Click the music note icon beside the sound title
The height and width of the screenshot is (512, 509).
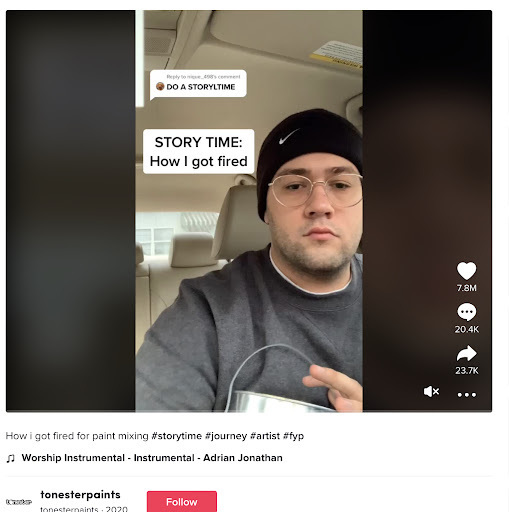pos(11,458)
